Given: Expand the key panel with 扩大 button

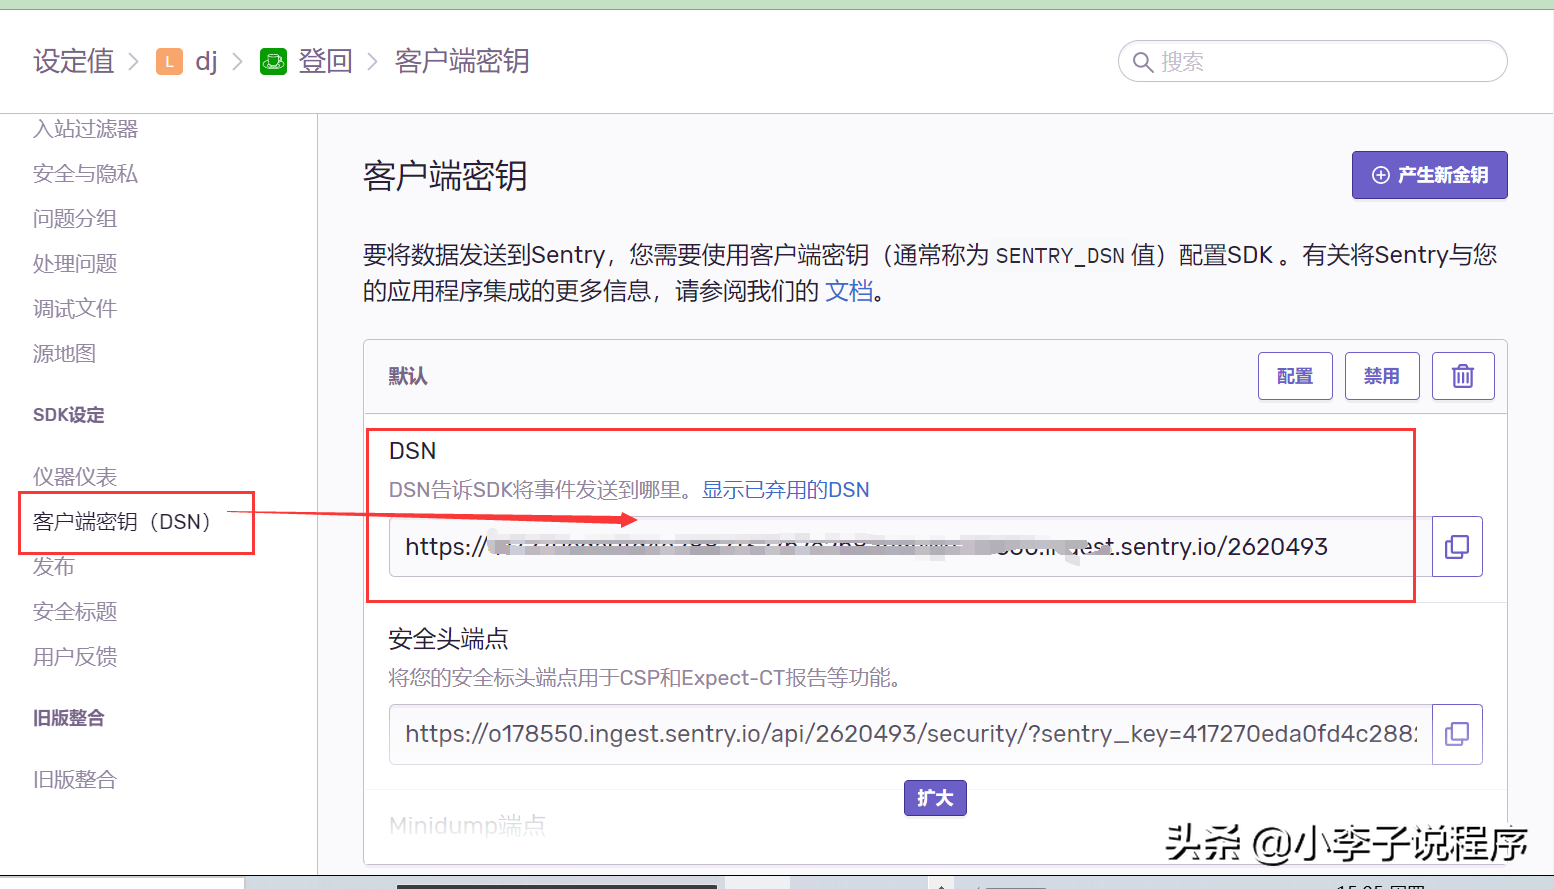Looking at the screenshot, I should (935, 798).
